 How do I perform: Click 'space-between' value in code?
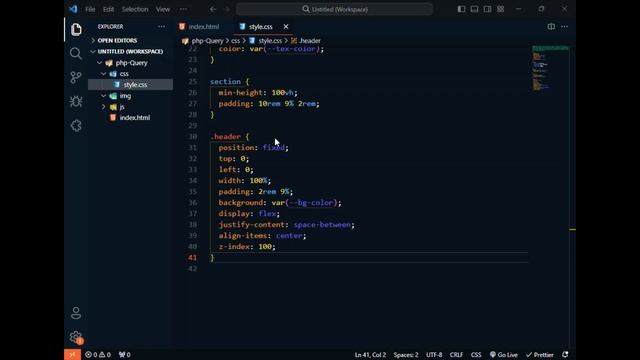(x=322, y=225)
